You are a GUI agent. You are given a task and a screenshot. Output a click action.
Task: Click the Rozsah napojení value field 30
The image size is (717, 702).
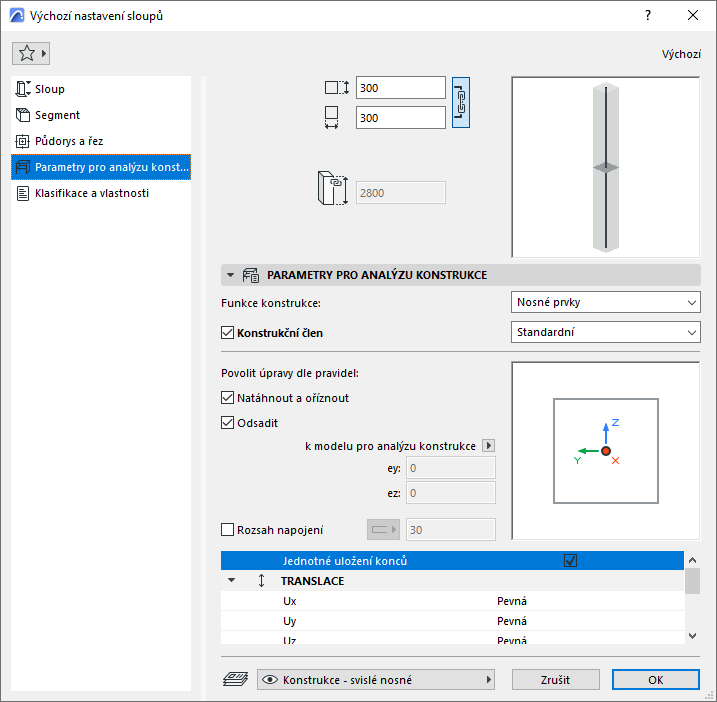click(x=450, y=530)
